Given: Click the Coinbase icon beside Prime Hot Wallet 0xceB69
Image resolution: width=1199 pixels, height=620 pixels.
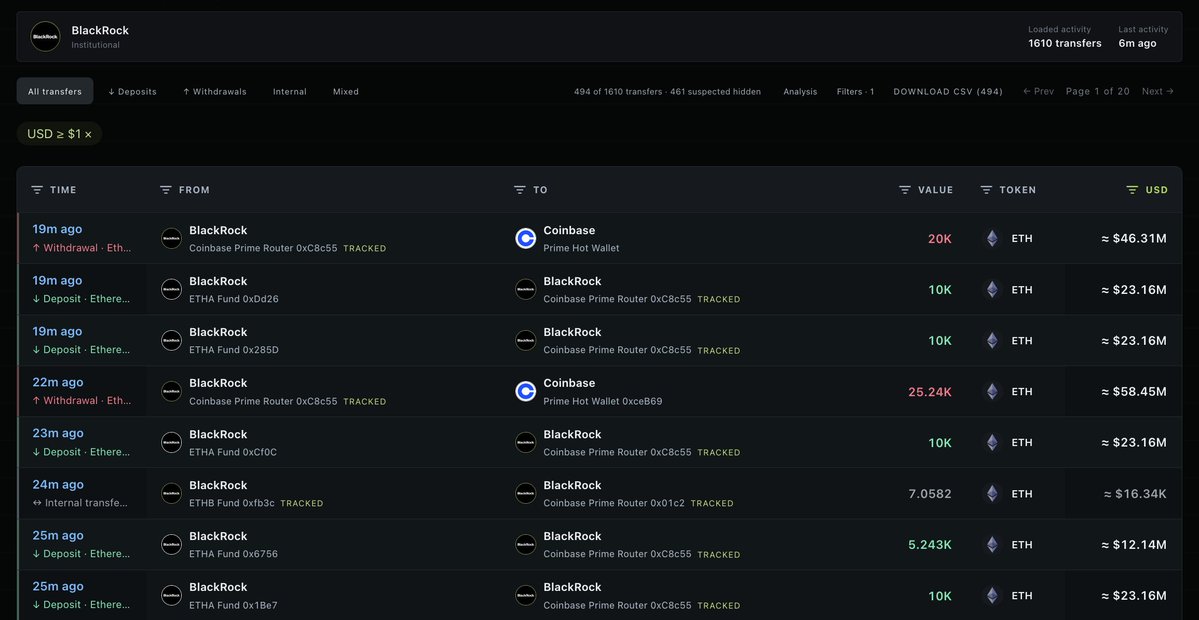Looking at the screenshot, I should [x=525, y=391].
